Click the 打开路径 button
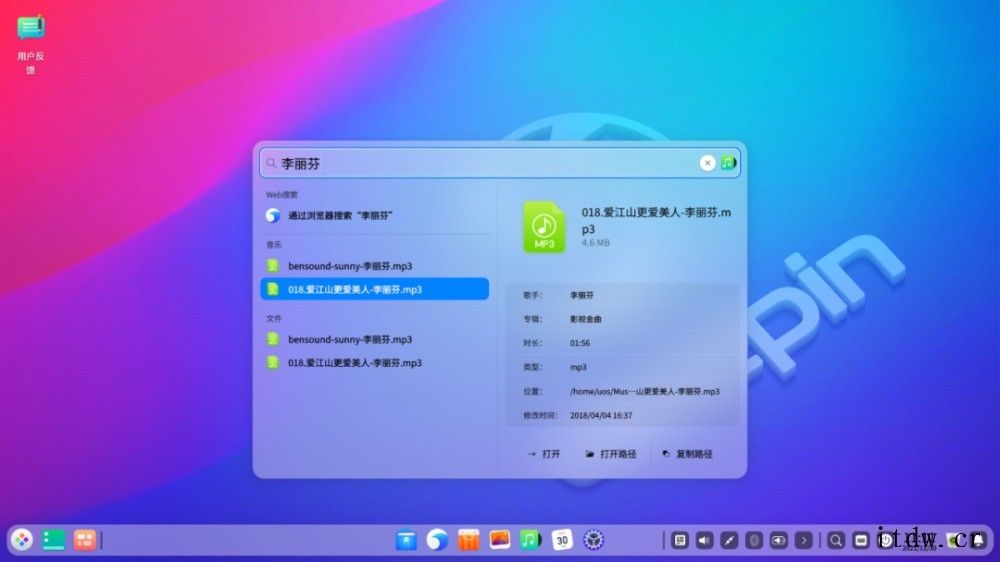This screenshot has height=562, width=1000. coord(611,454)
